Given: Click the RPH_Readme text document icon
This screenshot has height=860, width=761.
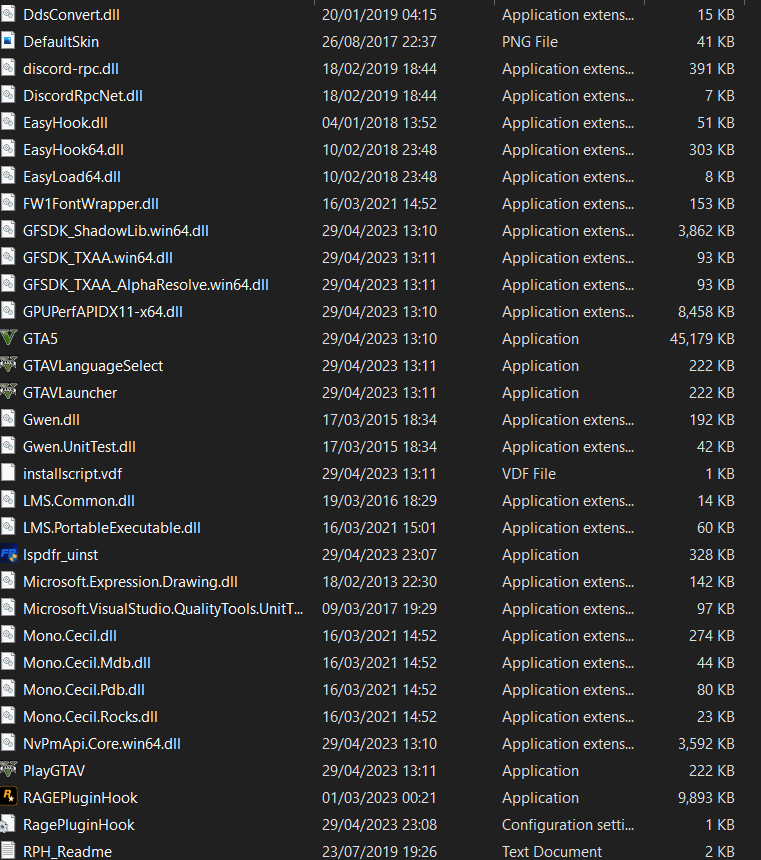Looking at the screenshot, I should pos(8,851).
